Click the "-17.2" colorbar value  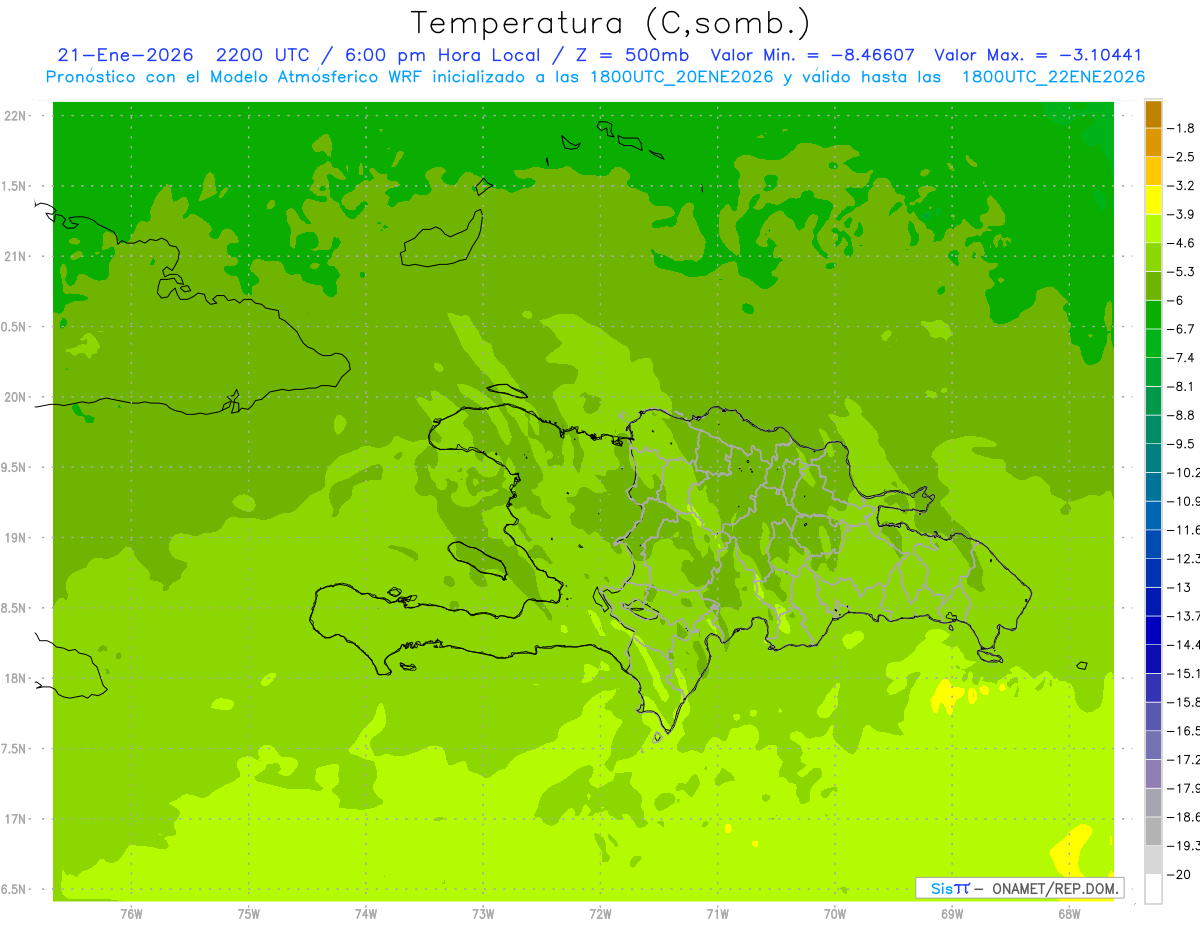(x=1185, y=760)
